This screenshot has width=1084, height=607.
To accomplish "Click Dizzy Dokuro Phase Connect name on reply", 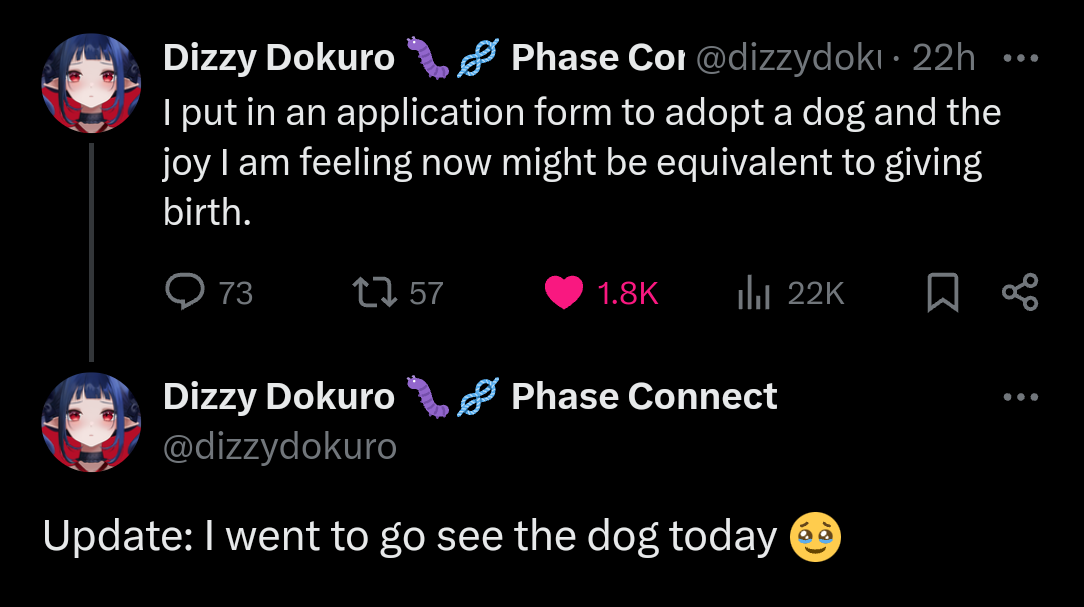I will [470, 397].
